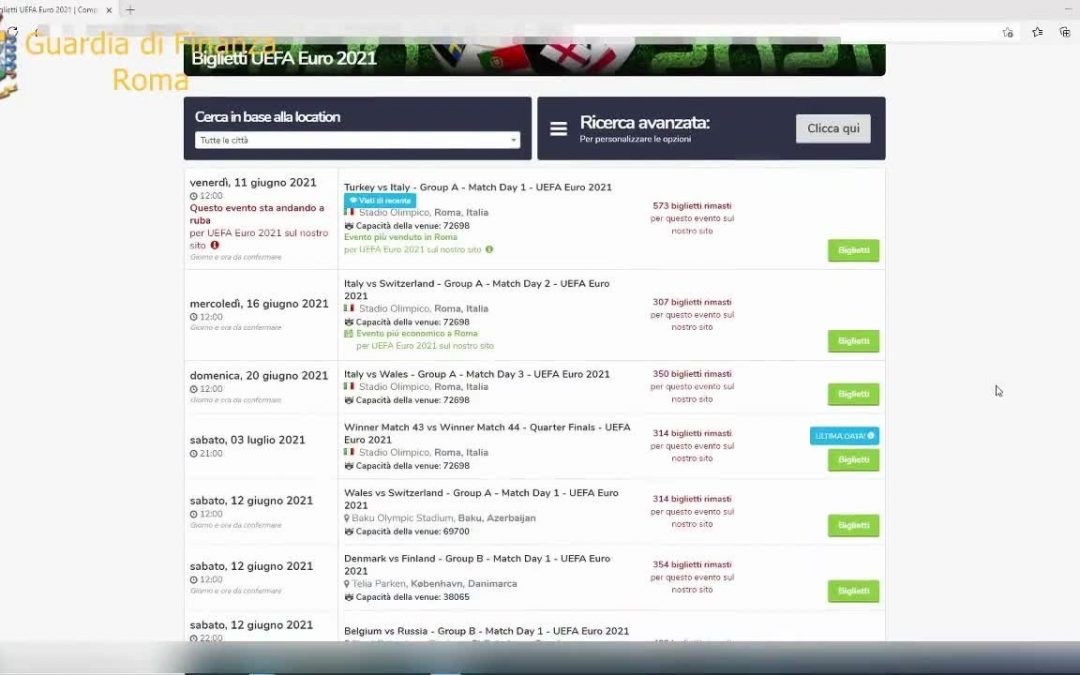Open the browser favorites list
Screen dimensions: 1080x675
point(1037,32)
